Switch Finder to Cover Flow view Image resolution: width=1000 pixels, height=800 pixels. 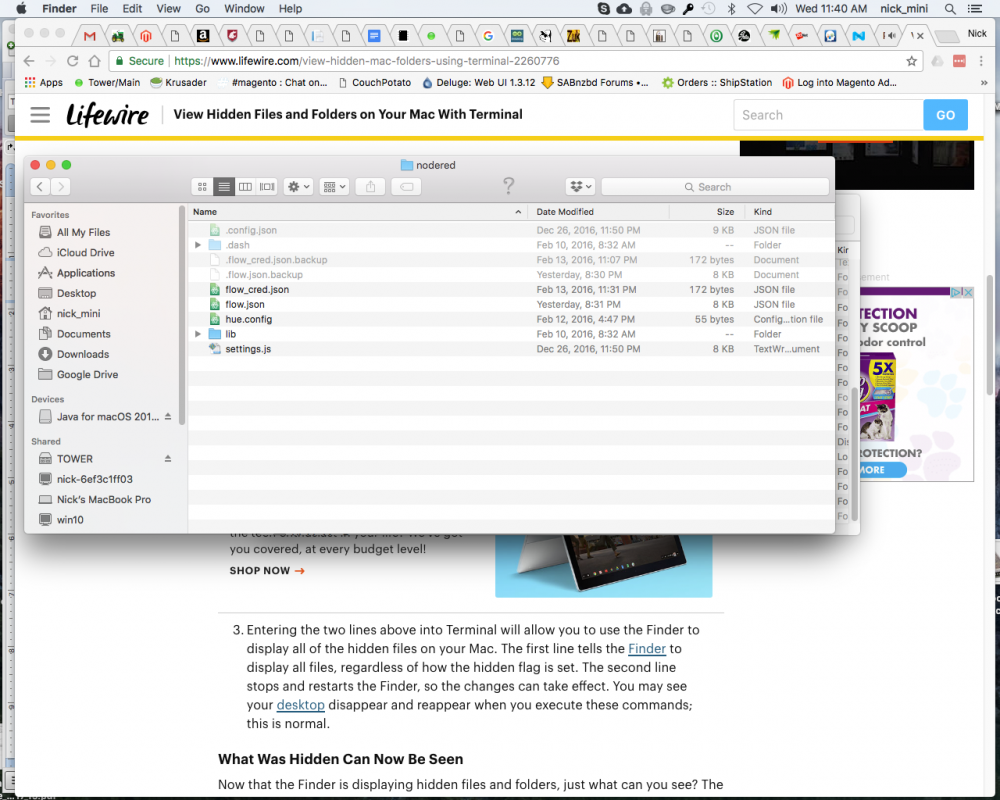click(x=267, y=187)
